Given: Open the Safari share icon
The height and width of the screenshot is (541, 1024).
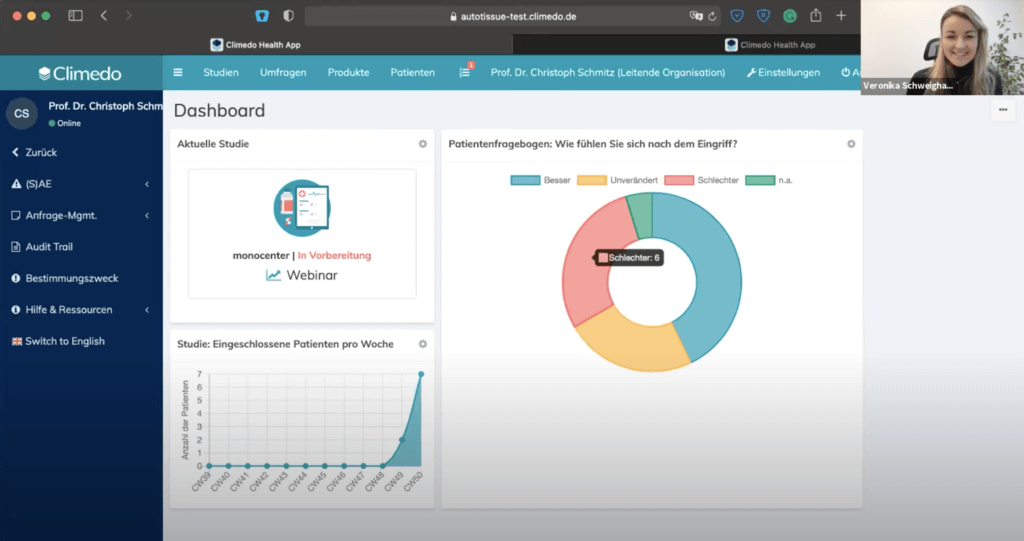Looking at the screenshot, I should (816, 15).
